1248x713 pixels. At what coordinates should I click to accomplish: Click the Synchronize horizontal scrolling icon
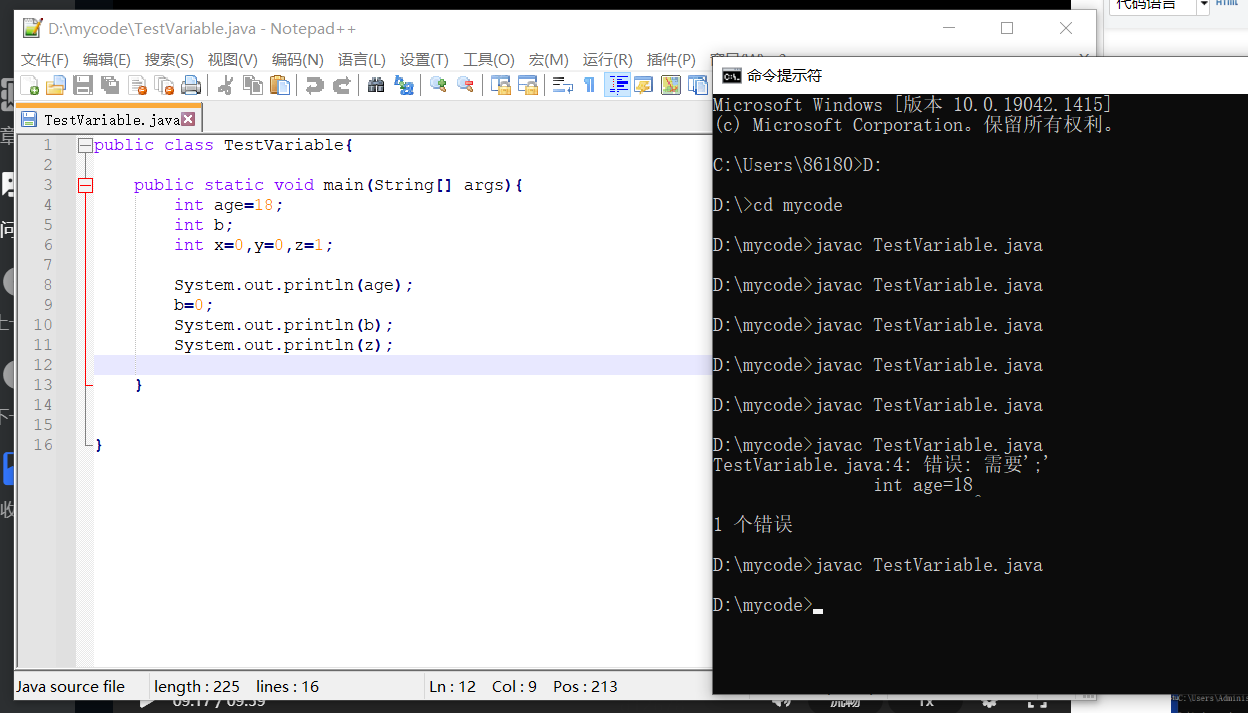(x=527, y=85)
